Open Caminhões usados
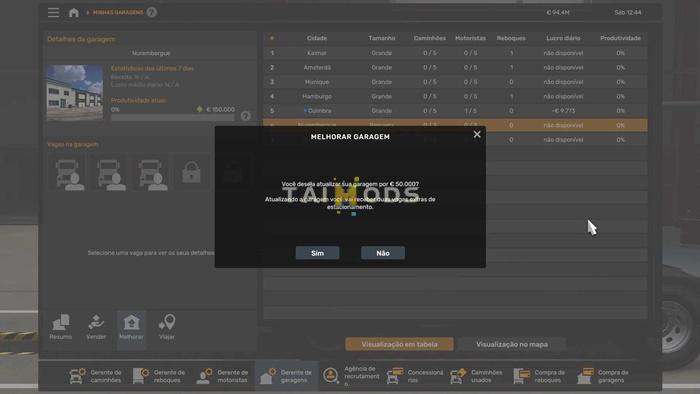Viewport: 700px width, 394px height. click(478, 376)
